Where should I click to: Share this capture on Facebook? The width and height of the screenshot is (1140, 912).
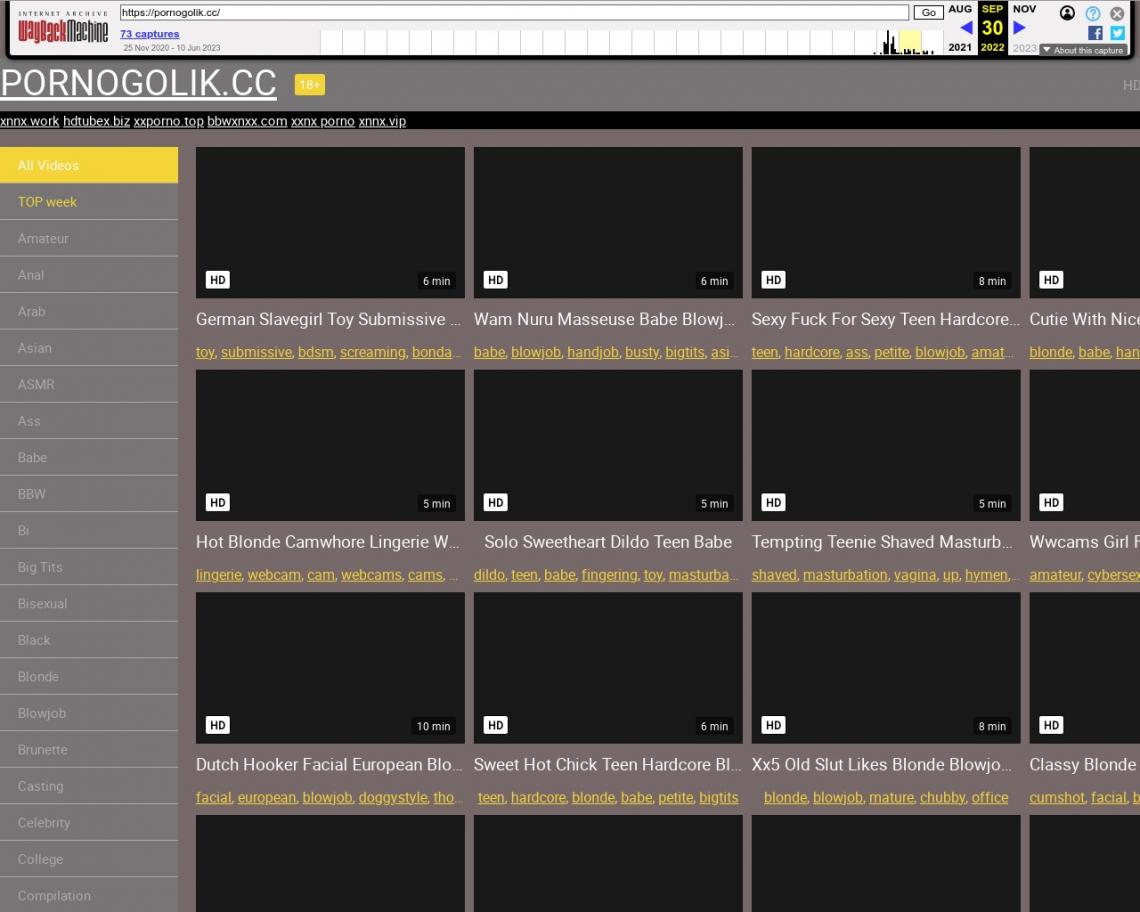[x=1095, y=33]
